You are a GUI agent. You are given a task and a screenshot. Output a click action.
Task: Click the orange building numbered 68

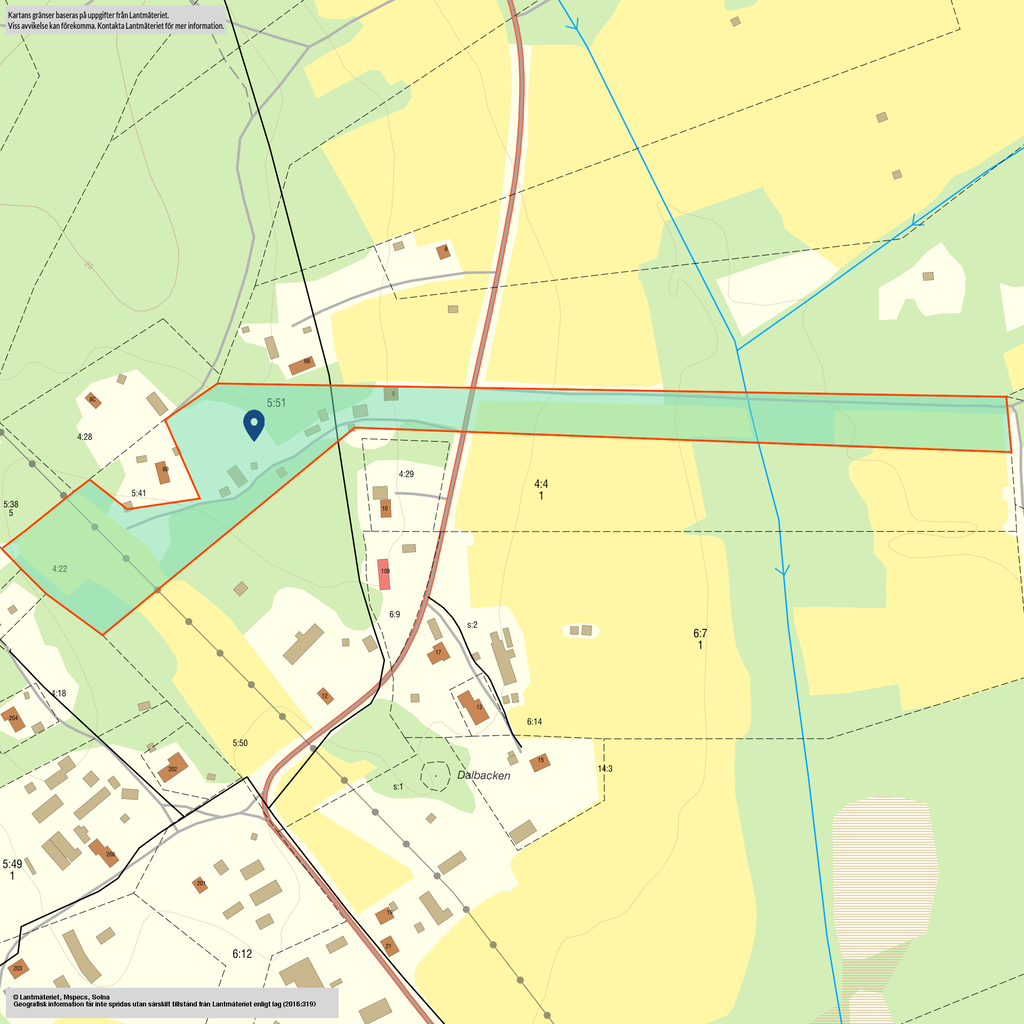pos(302,365)
